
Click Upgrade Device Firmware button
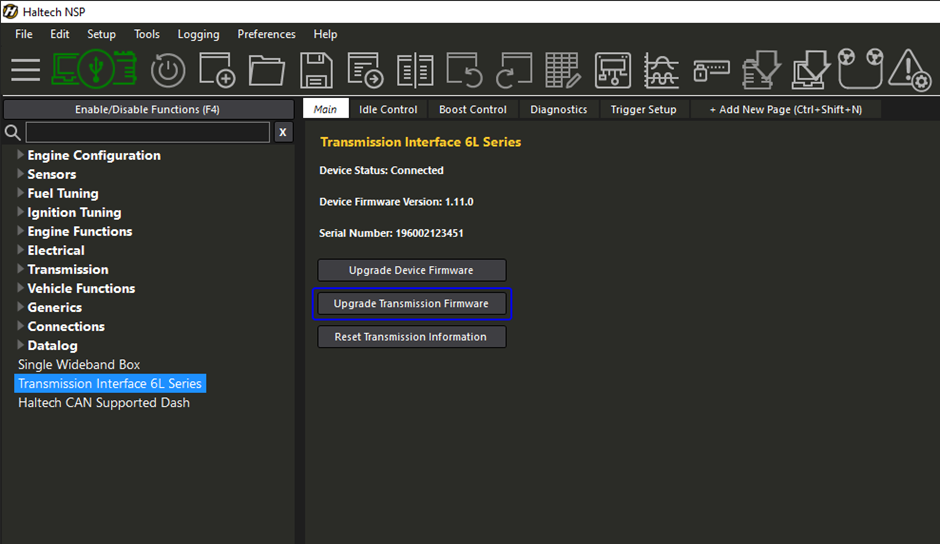tap(411, 270)
